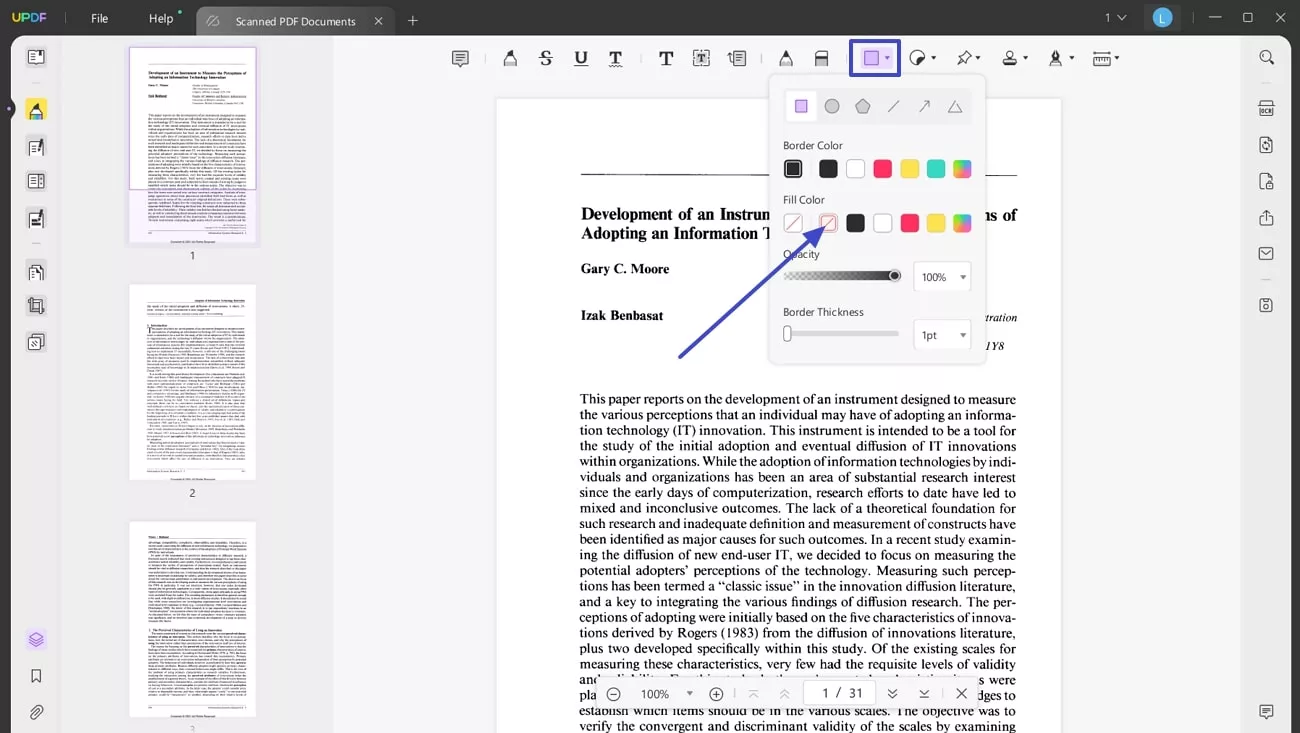Pick the teal border color swatch

pyautogui.click(x=936, y=169)
